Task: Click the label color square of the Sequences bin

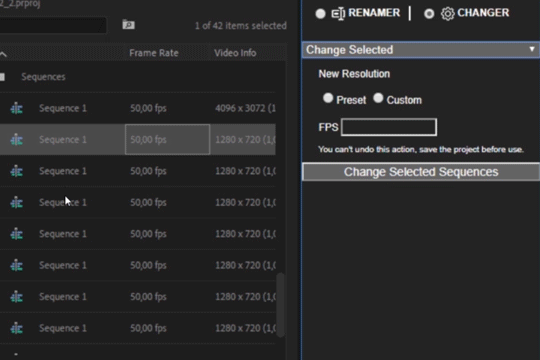Action: point(2,77)
